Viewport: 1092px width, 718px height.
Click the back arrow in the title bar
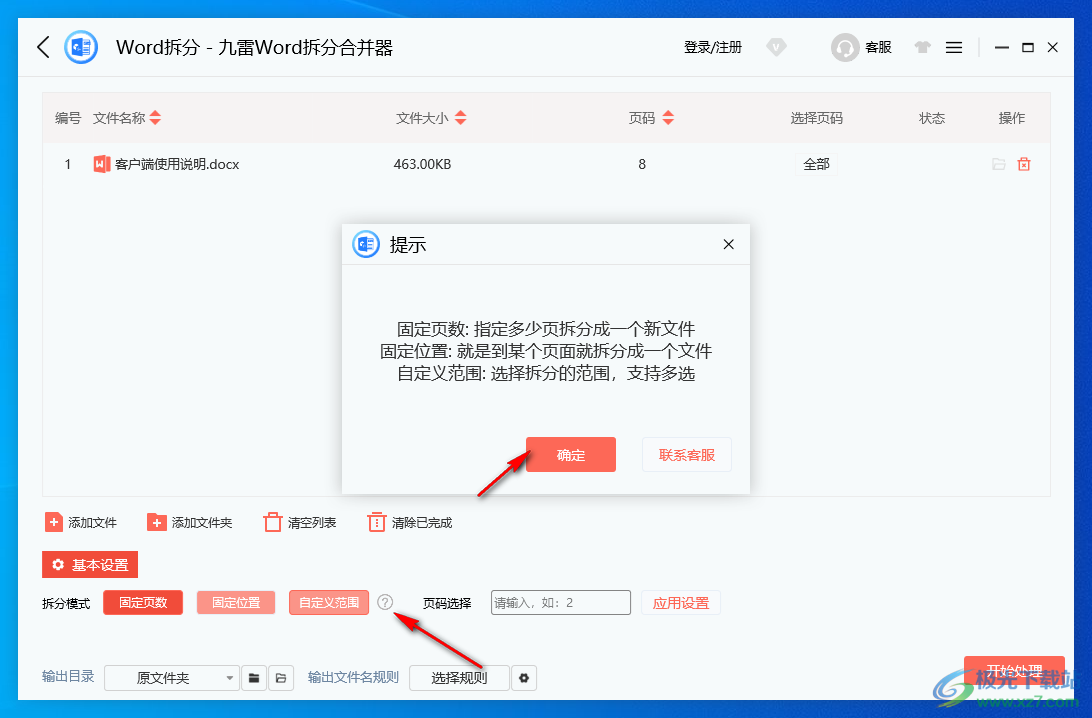pyautogui.click(x=42, y=46)
